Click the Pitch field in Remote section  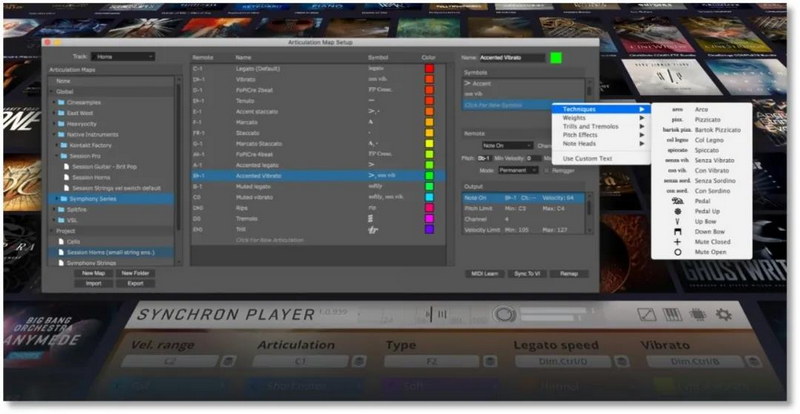point(485,159)
